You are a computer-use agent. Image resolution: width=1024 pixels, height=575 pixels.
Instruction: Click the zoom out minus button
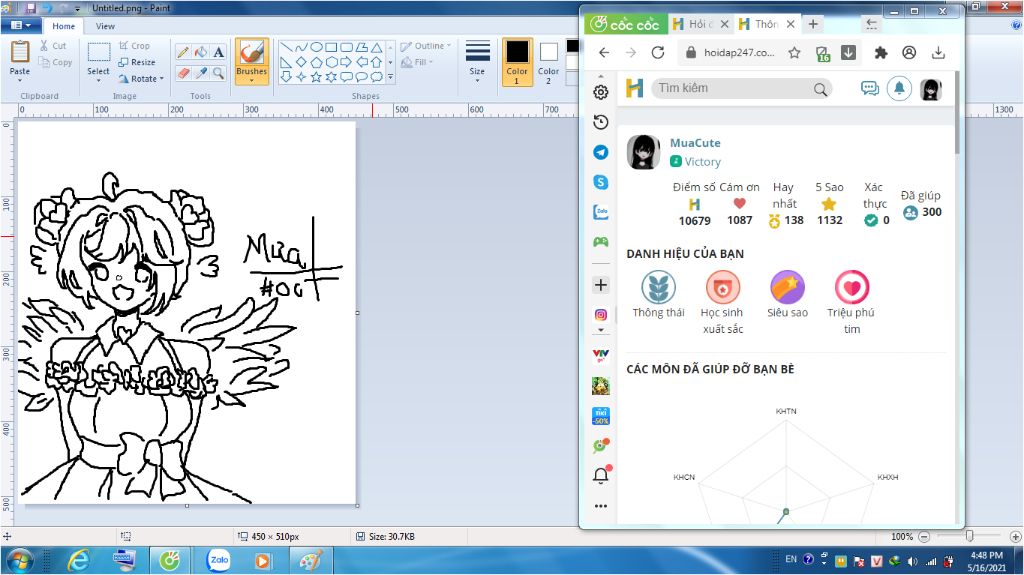(x=924, y=536)
